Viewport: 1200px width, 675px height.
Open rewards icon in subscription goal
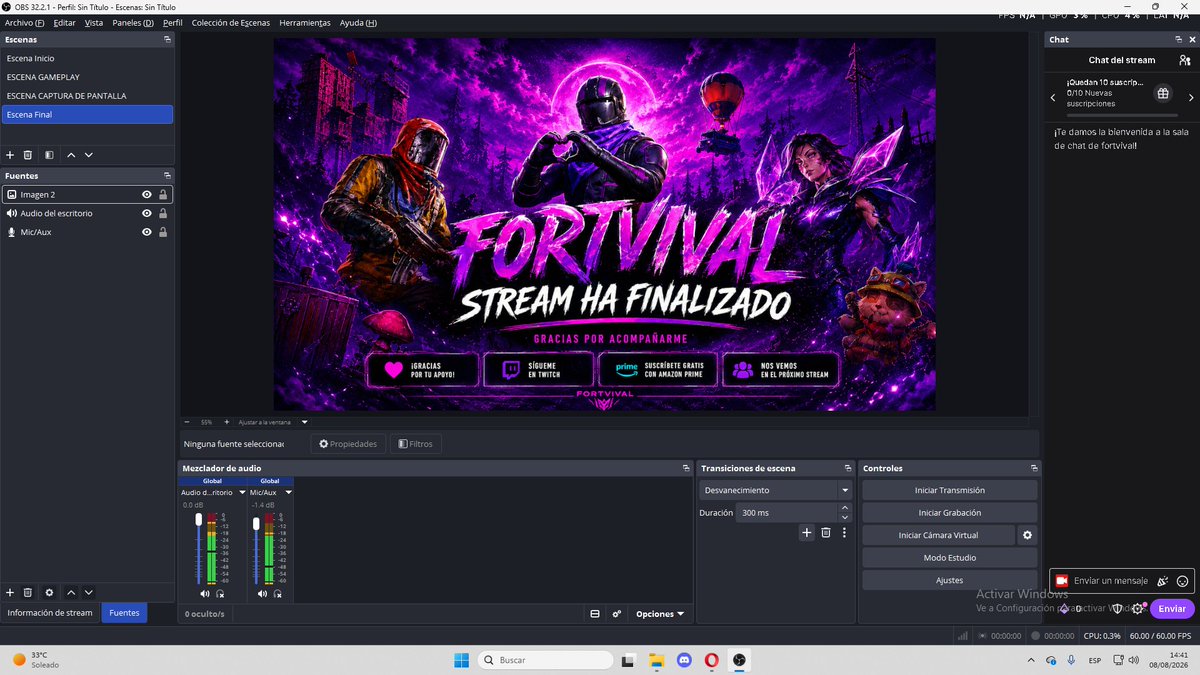pyautogui.click(x=1162, y=93)
